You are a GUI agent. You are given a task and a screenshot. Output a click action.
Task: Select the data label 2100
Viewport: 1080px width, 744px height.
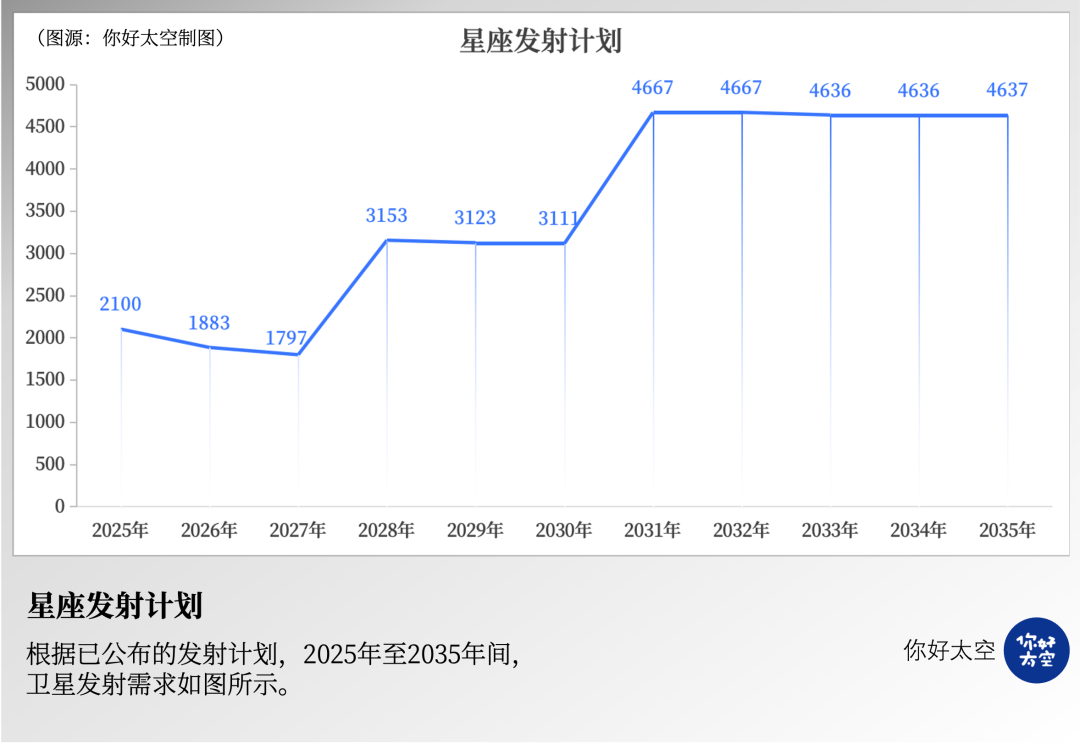tap(120, 304)
